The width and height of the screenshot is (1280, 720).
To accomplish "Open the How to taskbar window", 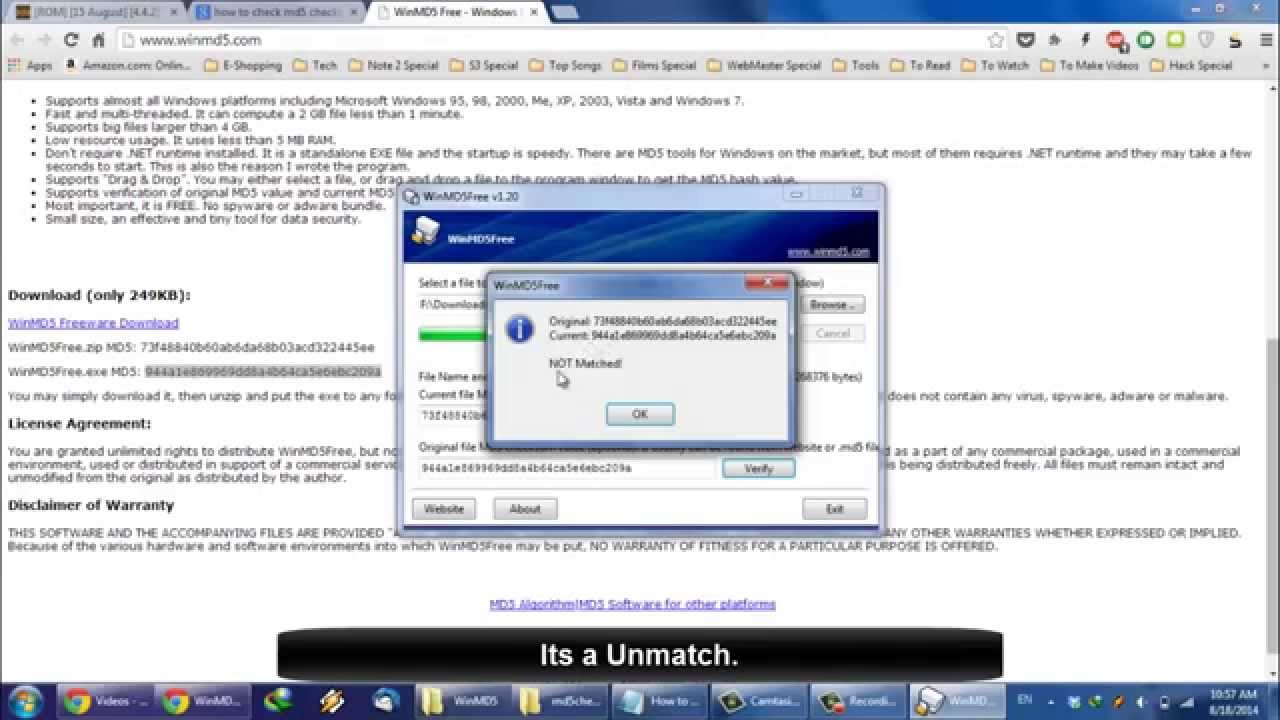I will click(658, 701).
